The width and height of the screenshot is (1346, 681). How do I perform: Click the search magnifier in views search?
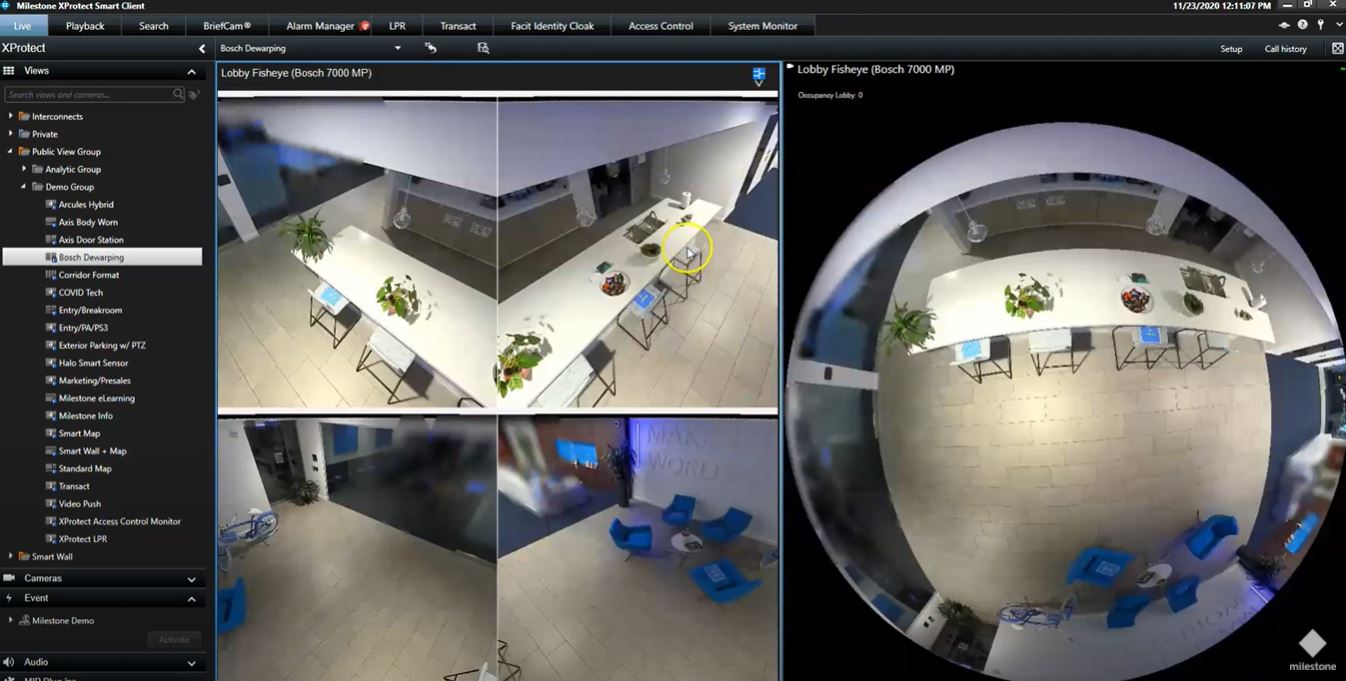coord(178,94)
